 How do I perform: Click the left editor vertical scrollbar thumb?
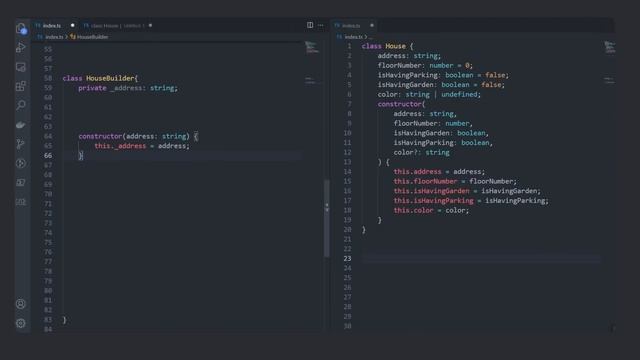327,218
